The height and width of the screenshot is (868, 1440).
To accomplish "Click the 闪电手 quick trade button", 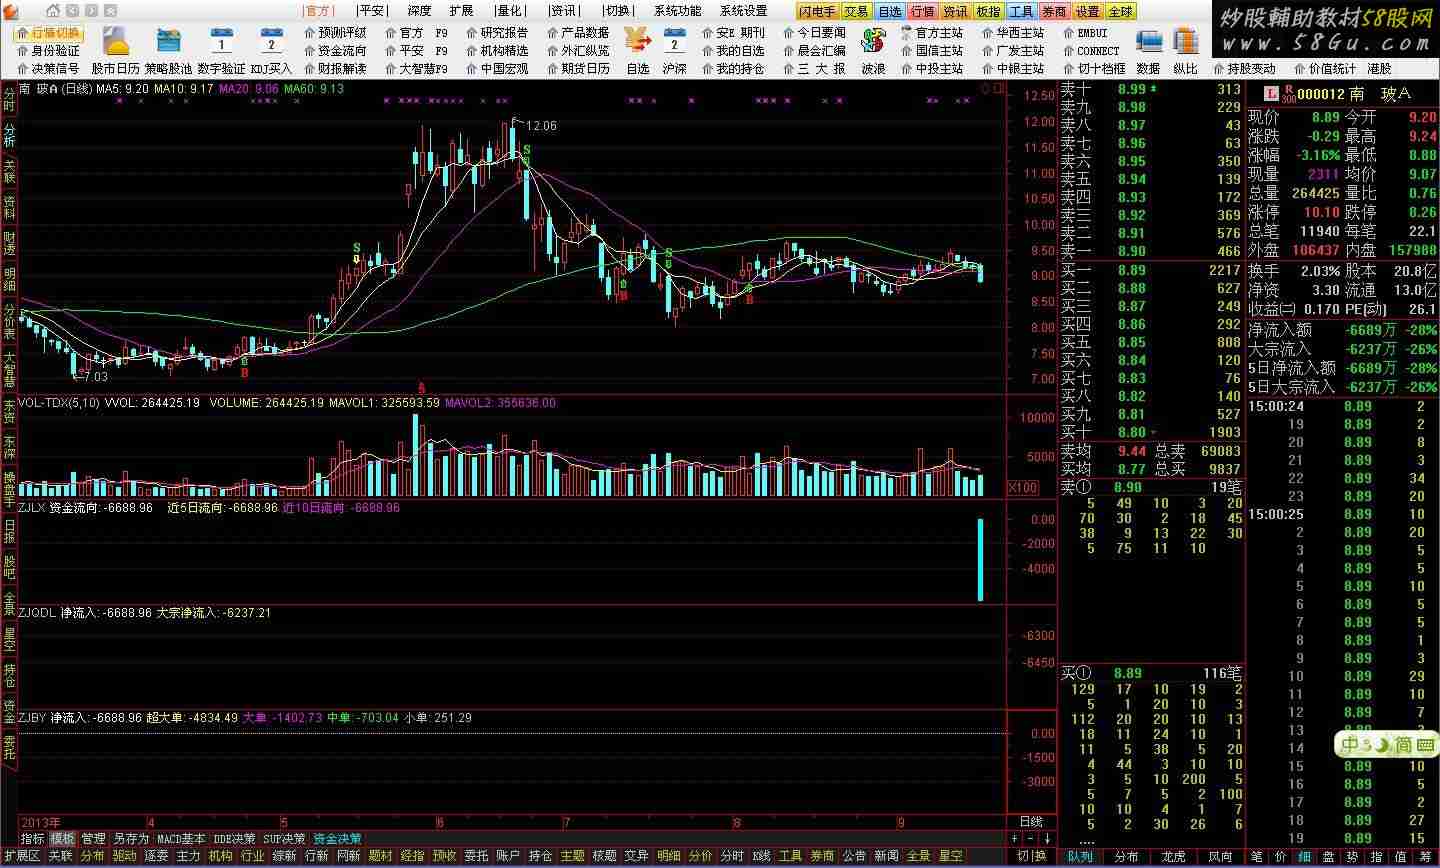I will click(818, 11).
